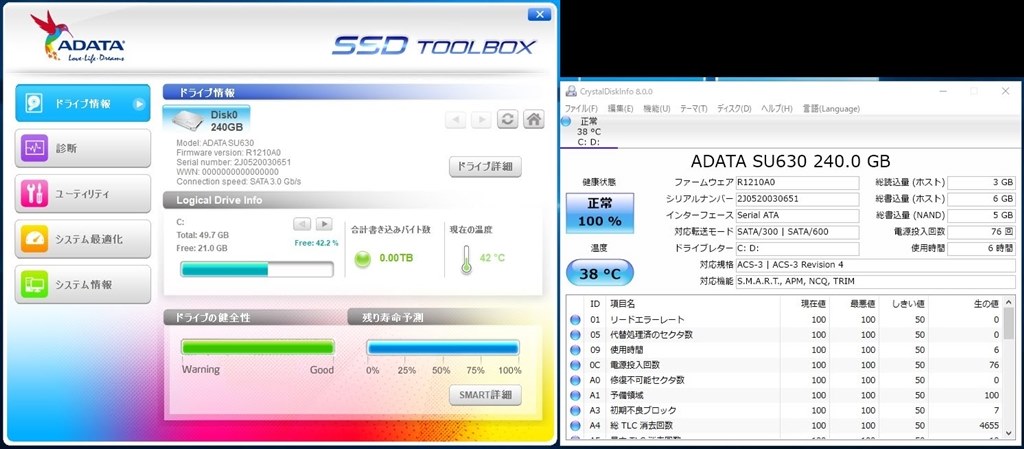Select the 総 TLC 消去回数 attribute text
Image resolution: width=1024 pixels, height=449 pixels.
(642, 426)
